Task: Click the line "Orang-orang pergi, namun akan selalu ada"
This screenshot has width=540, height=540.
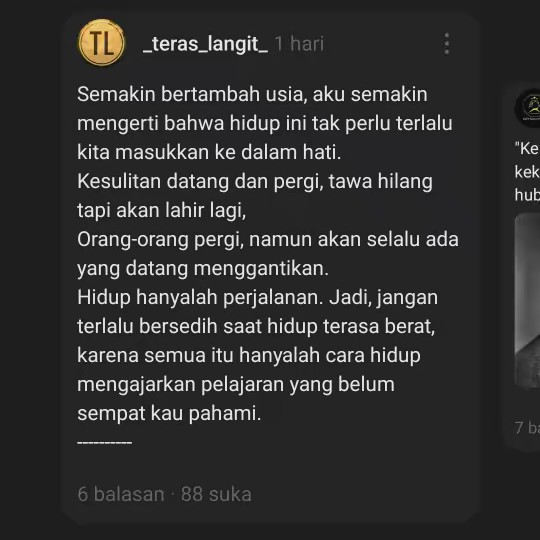Action: pyautogui.click(x=268, y=239)
